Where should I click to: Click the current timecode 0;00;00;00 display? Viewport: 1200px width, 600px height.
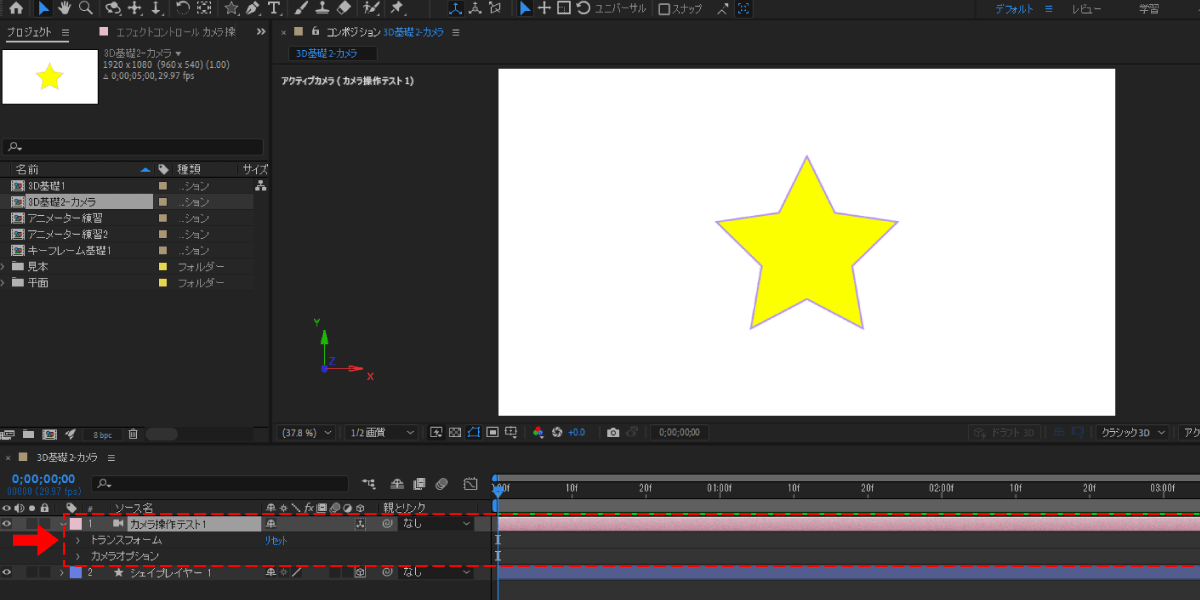tap(43, 478)
